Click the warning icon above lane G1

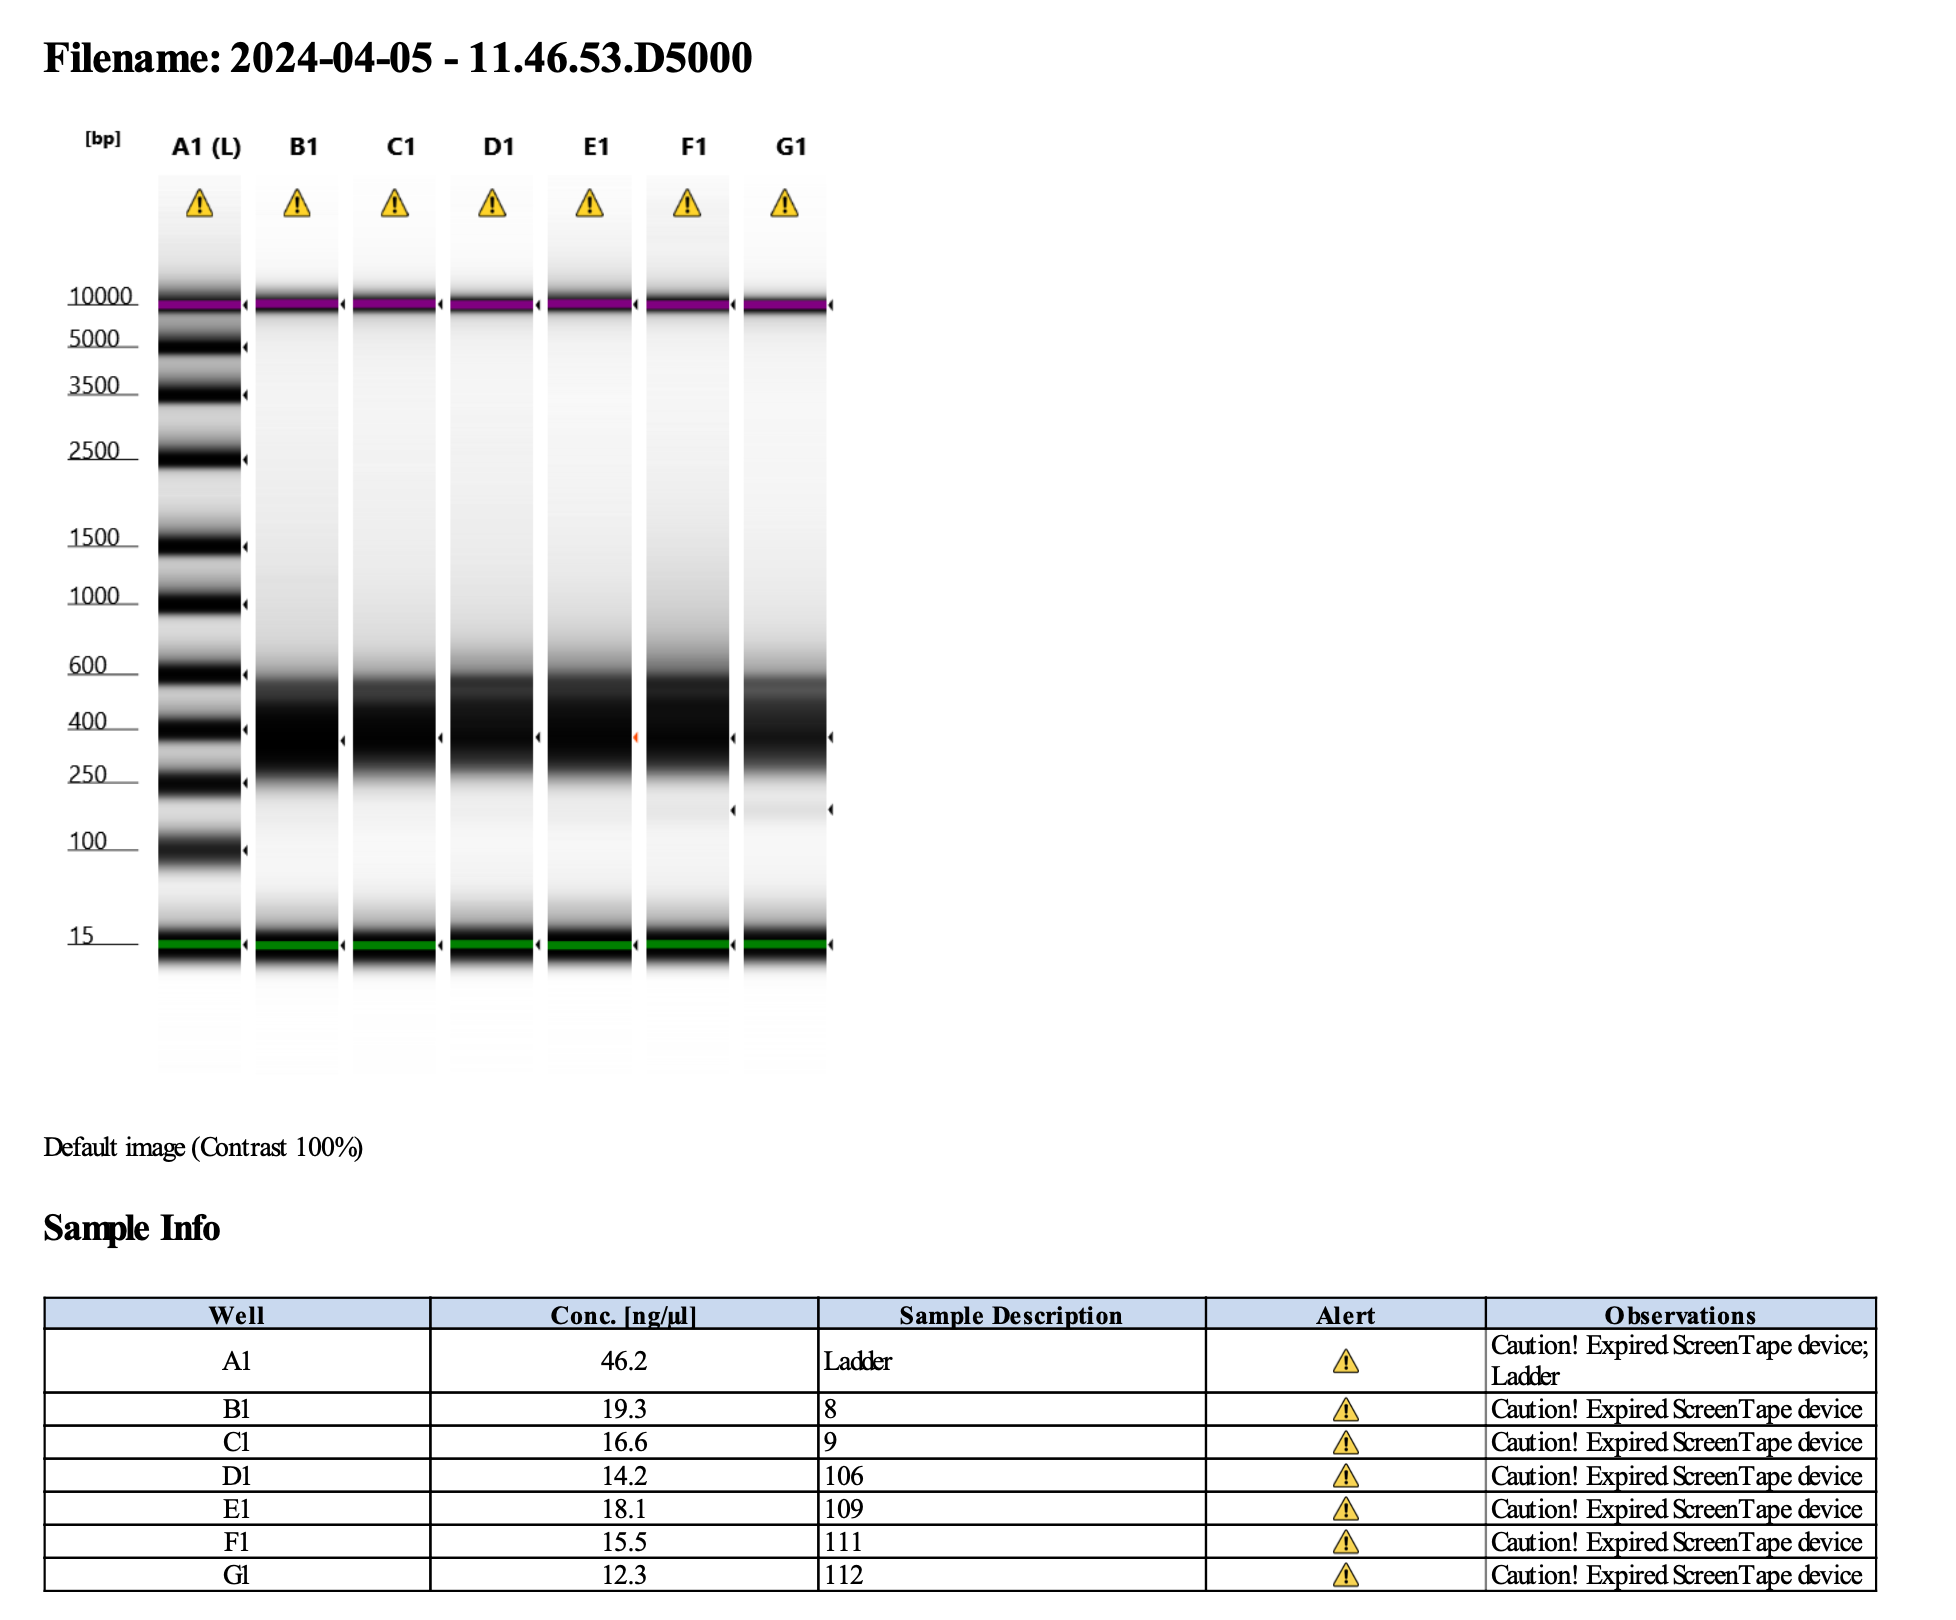[785, 204]
